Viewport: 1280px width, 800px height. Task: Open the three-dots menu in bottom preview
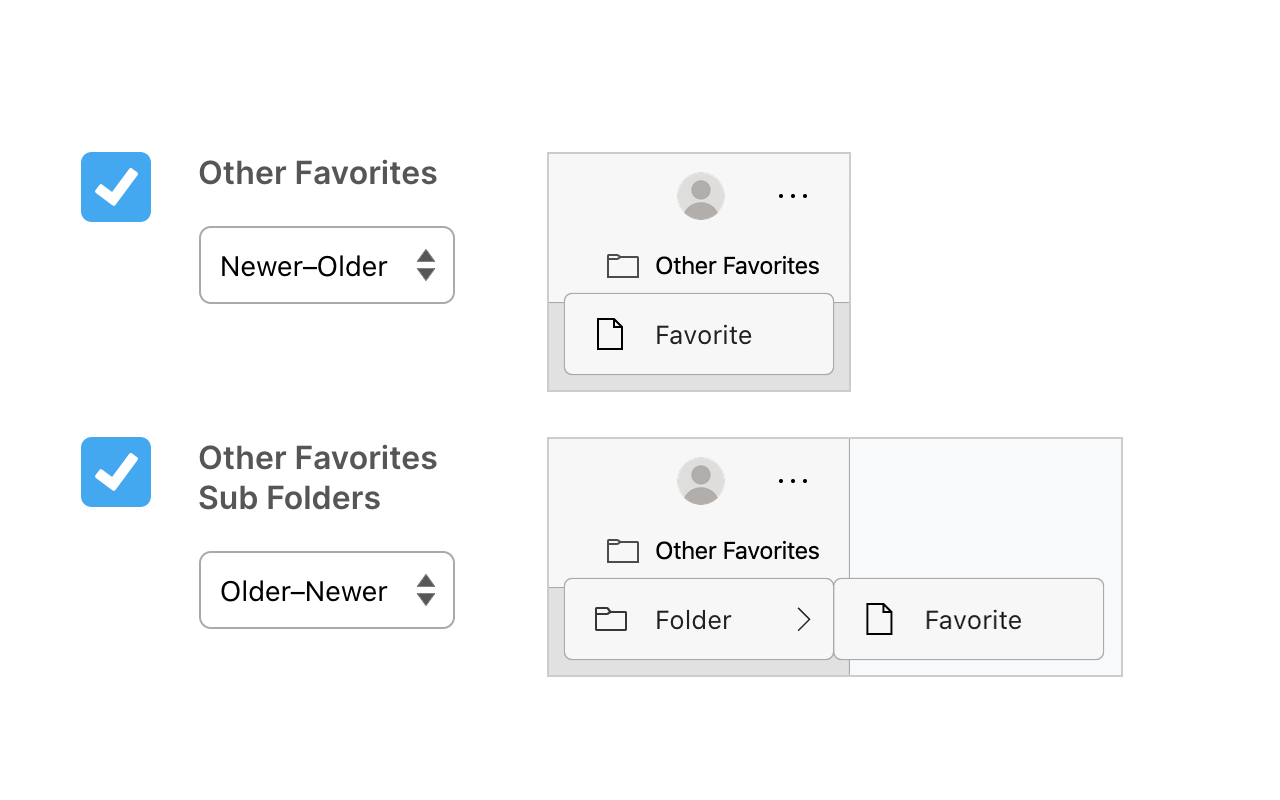point(793,481)
